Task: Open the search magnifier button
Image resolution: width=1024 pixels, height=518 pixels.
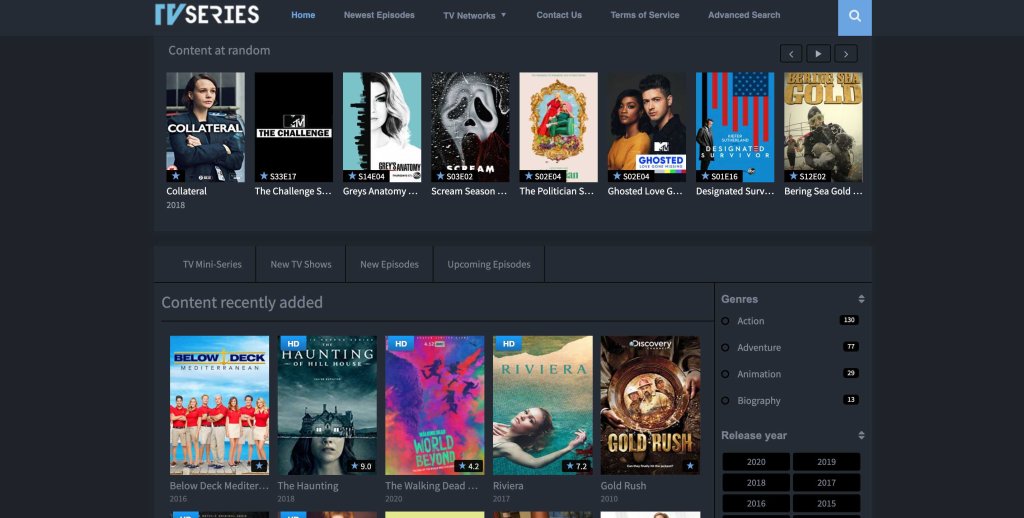Action: pos(854,17)
